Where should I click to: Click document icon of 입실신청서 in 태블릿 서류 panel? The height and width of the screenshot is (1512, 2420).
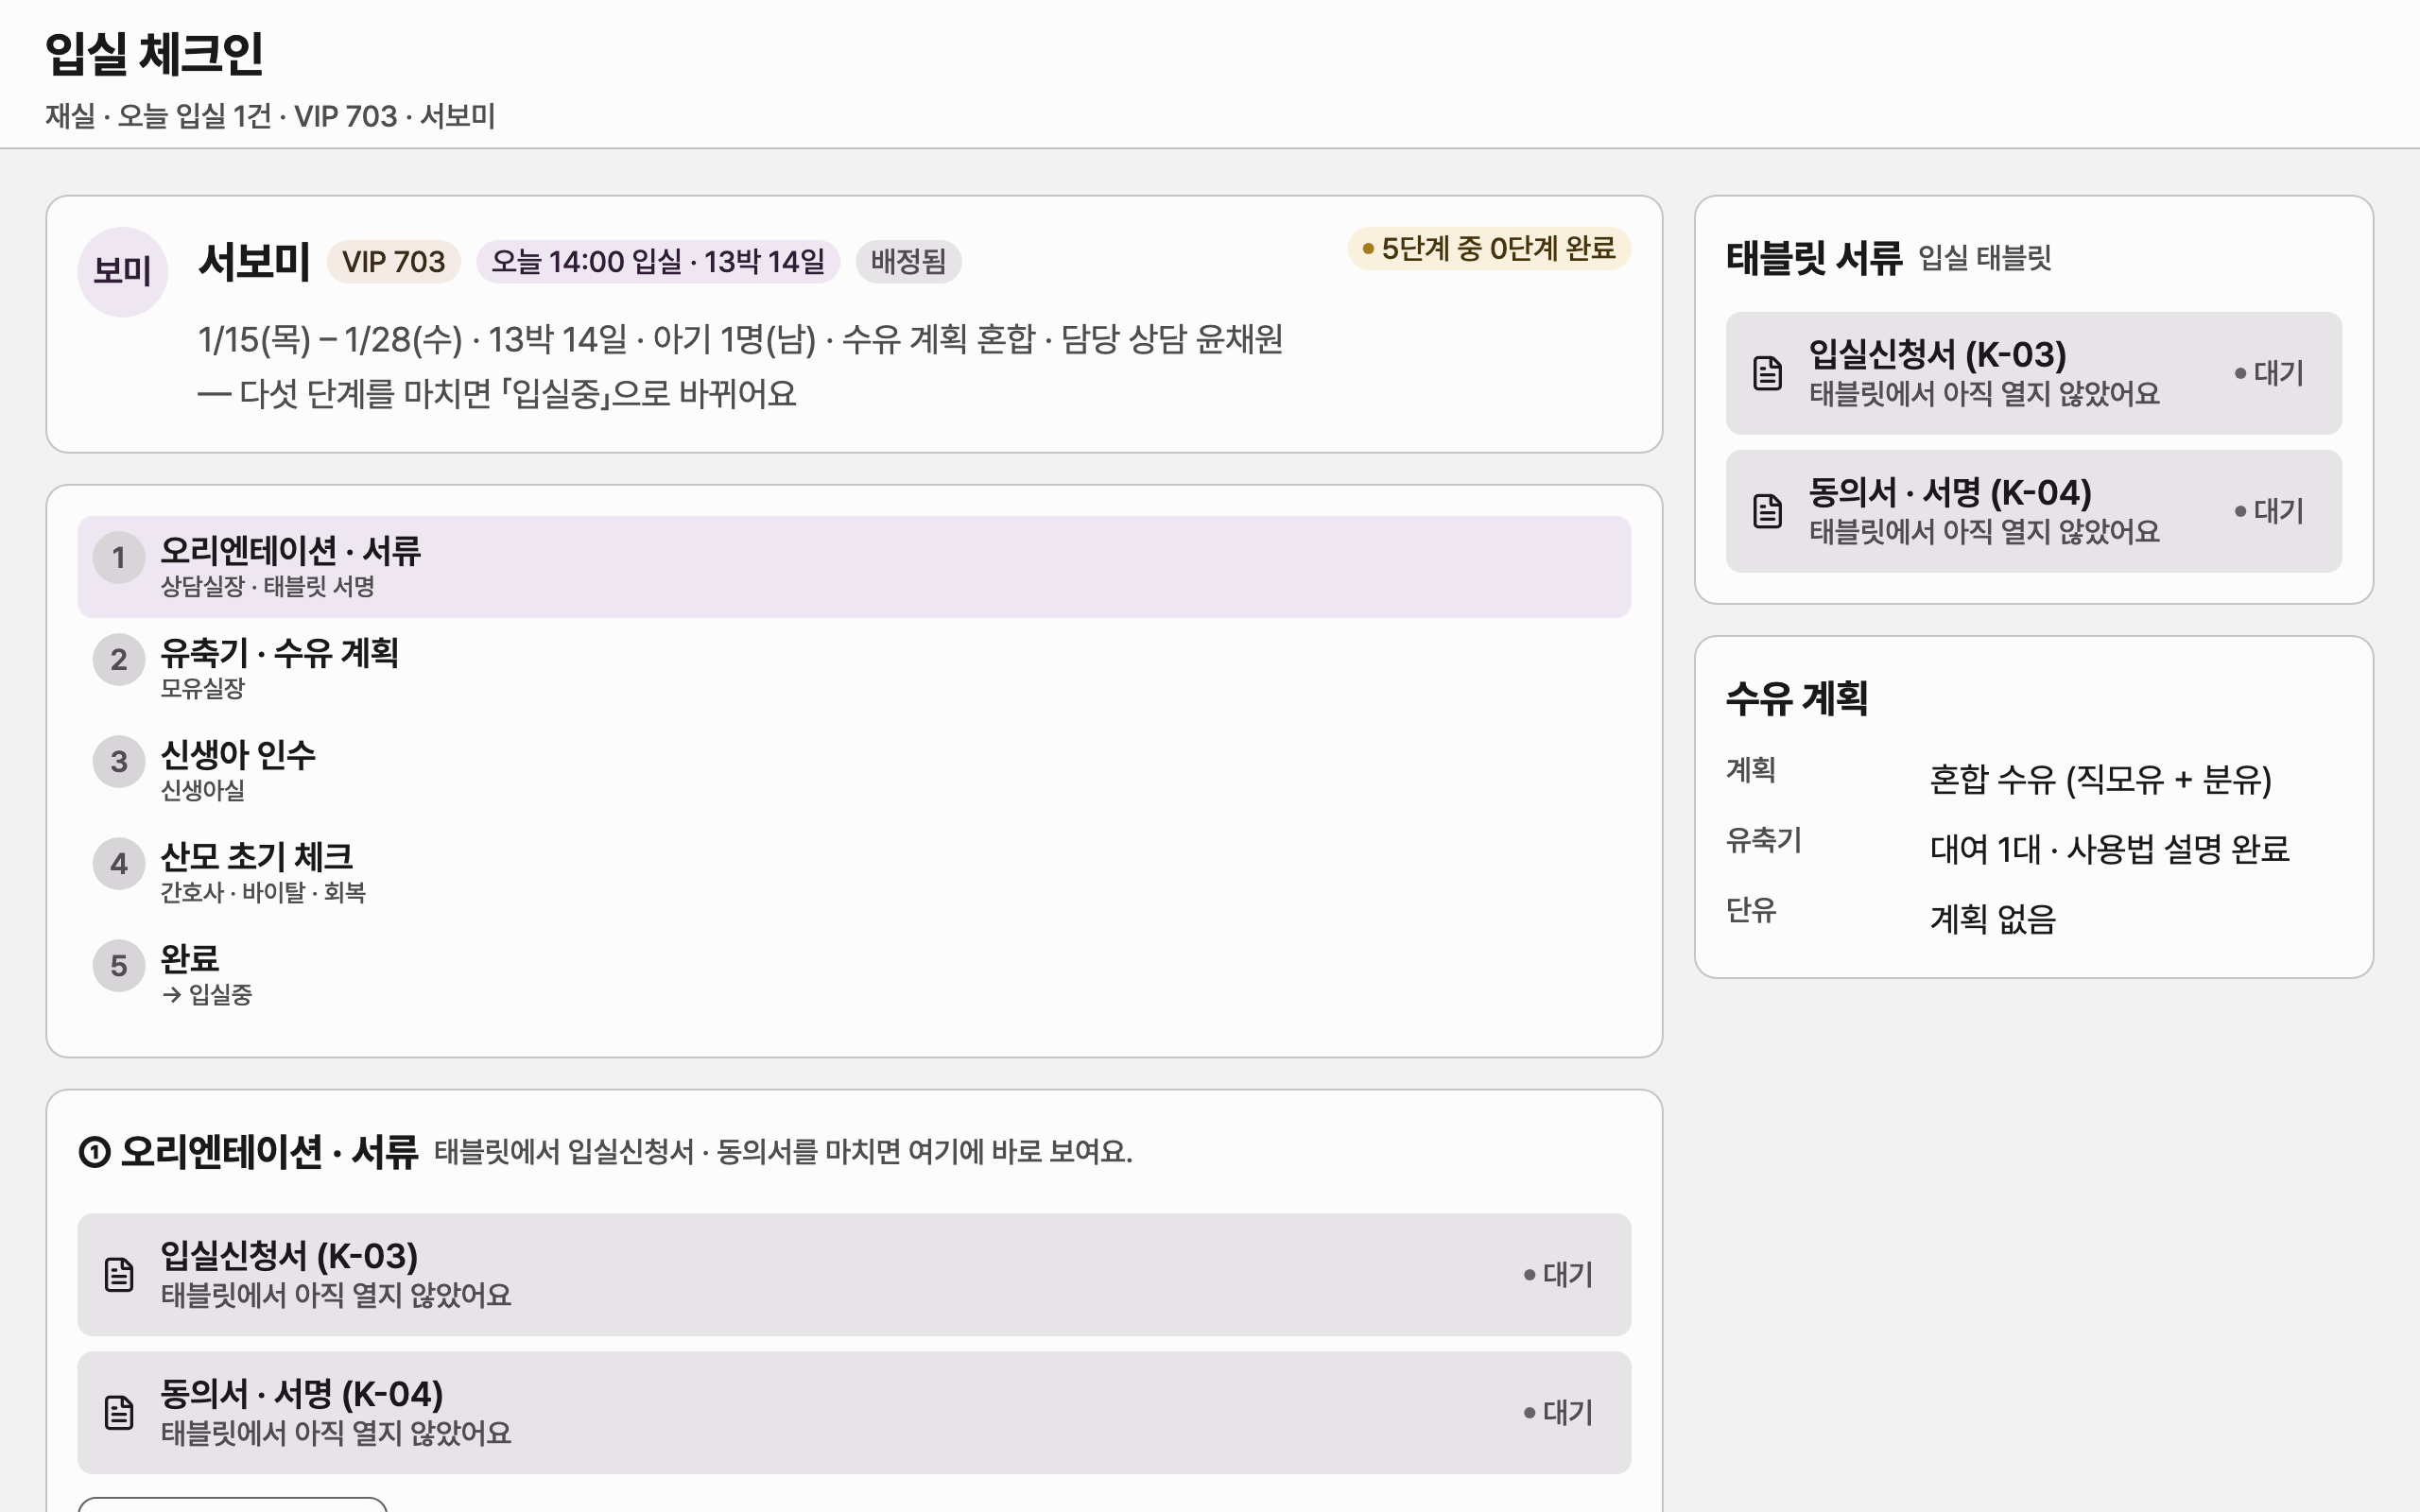point(1767,373)
